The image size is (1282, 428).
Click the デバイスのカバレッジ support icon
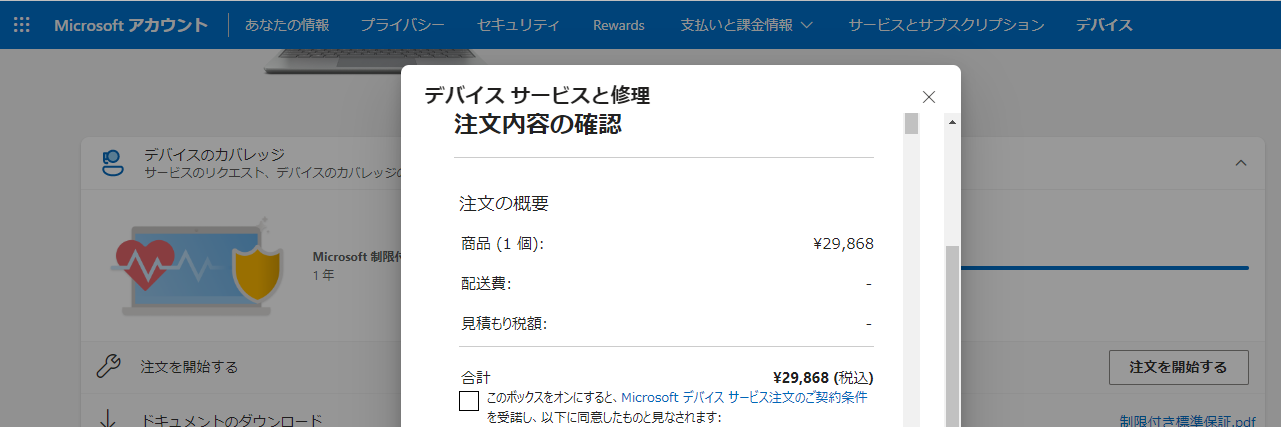(113, 163)
